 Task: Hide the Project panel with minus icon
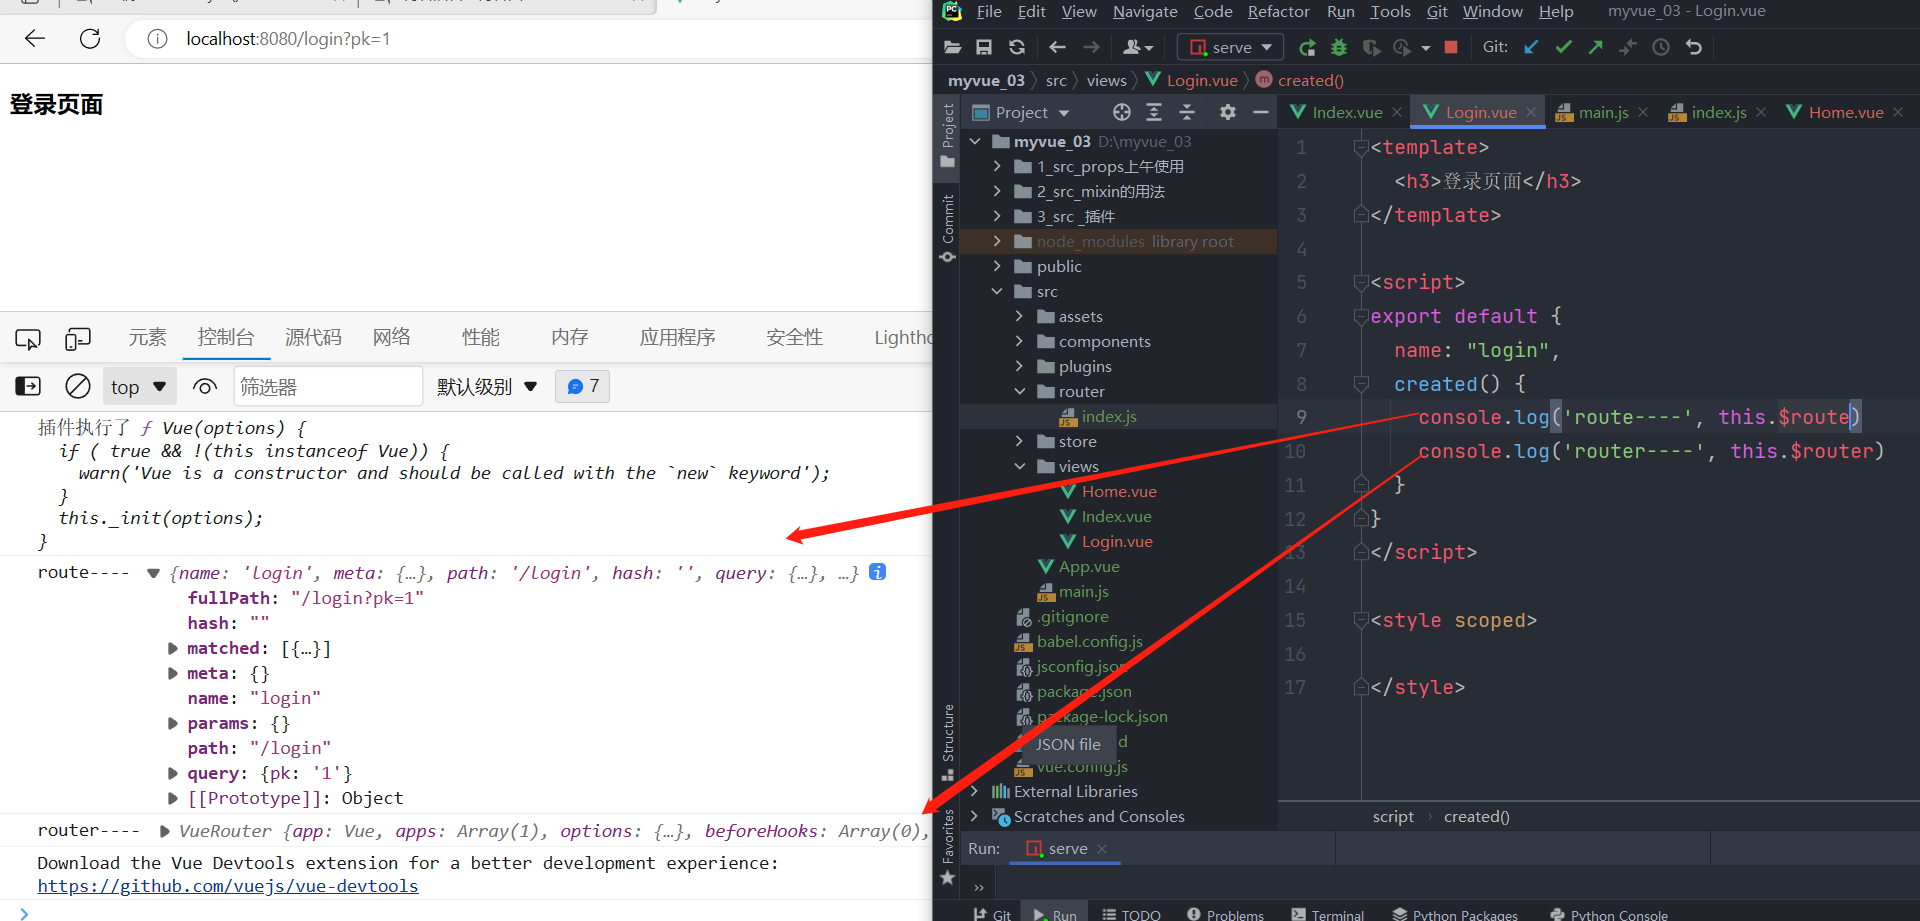click(1261, 112)
